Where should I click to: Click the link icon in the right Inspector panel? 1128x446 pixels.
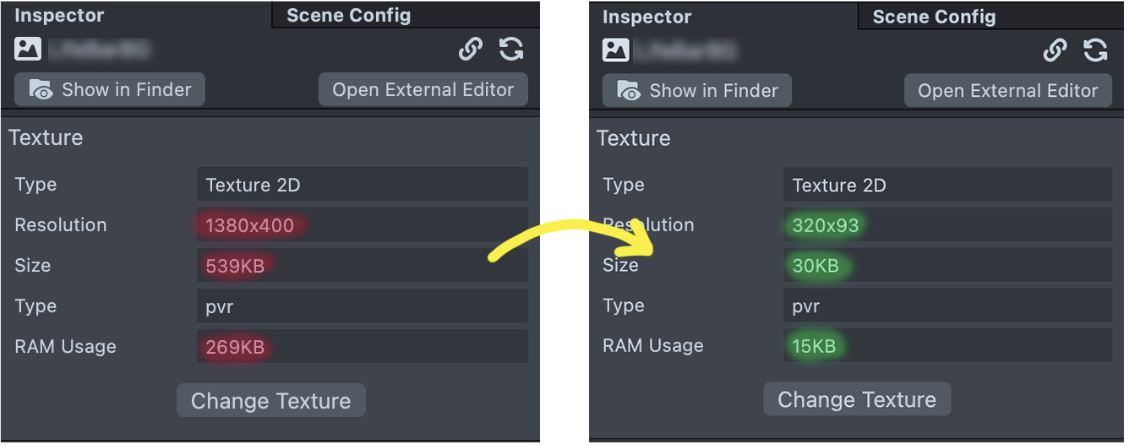tap(1055, 50)
